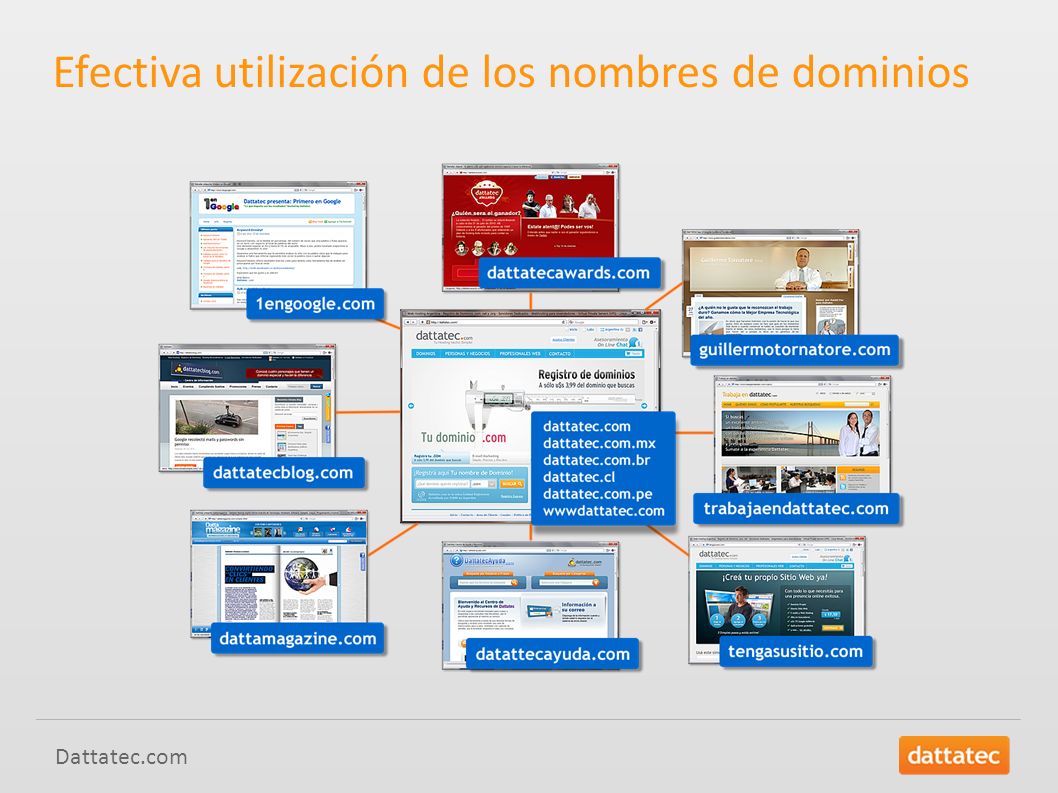Open the 1engoogle site screenshot thumbnail
1058x793 pixels.
[278, 245]
